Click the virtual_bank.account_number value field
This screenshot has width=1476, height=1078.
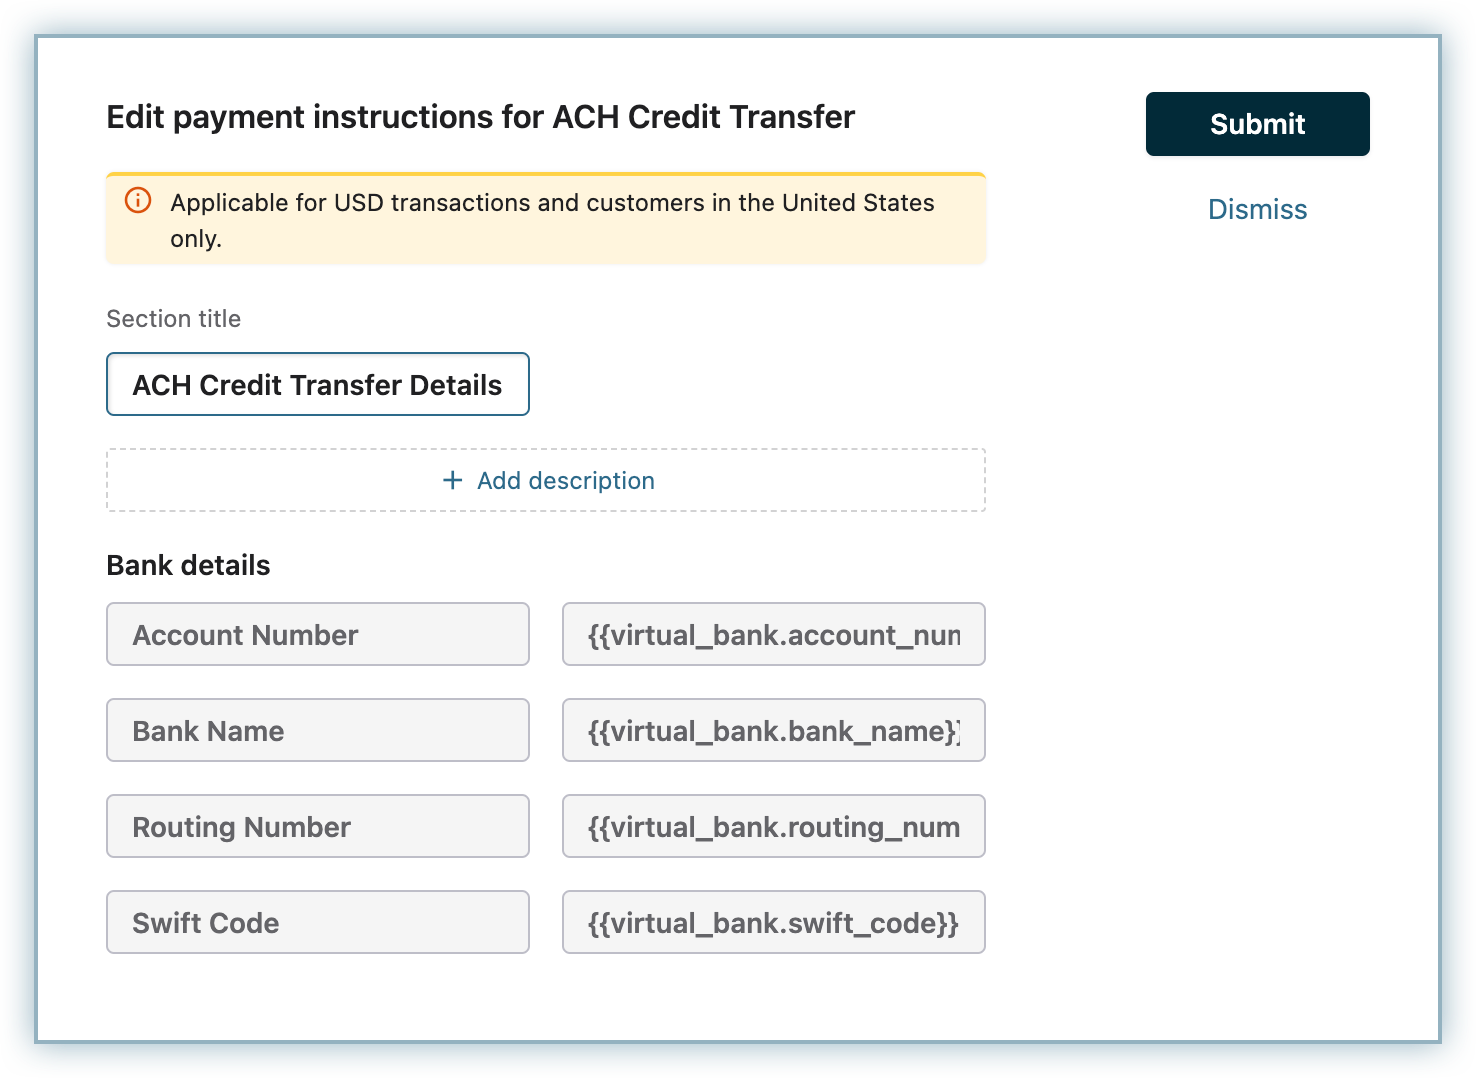tap(773, 635)
